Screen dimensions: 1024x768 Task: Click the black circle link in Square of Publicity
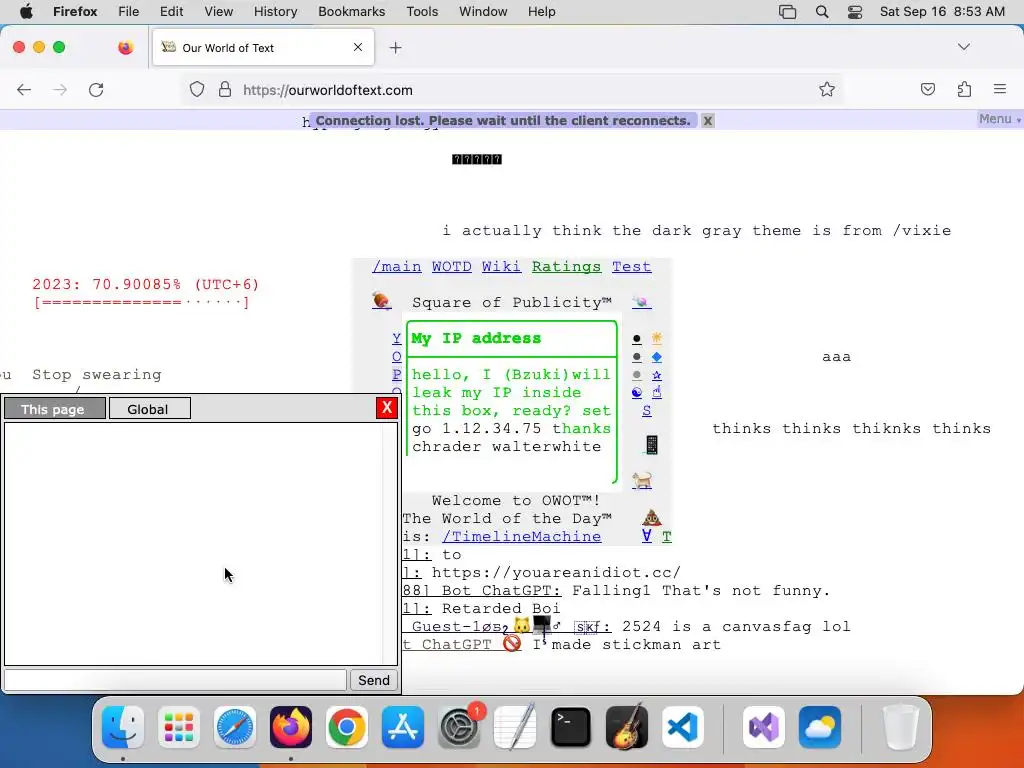tap(637, 339)
